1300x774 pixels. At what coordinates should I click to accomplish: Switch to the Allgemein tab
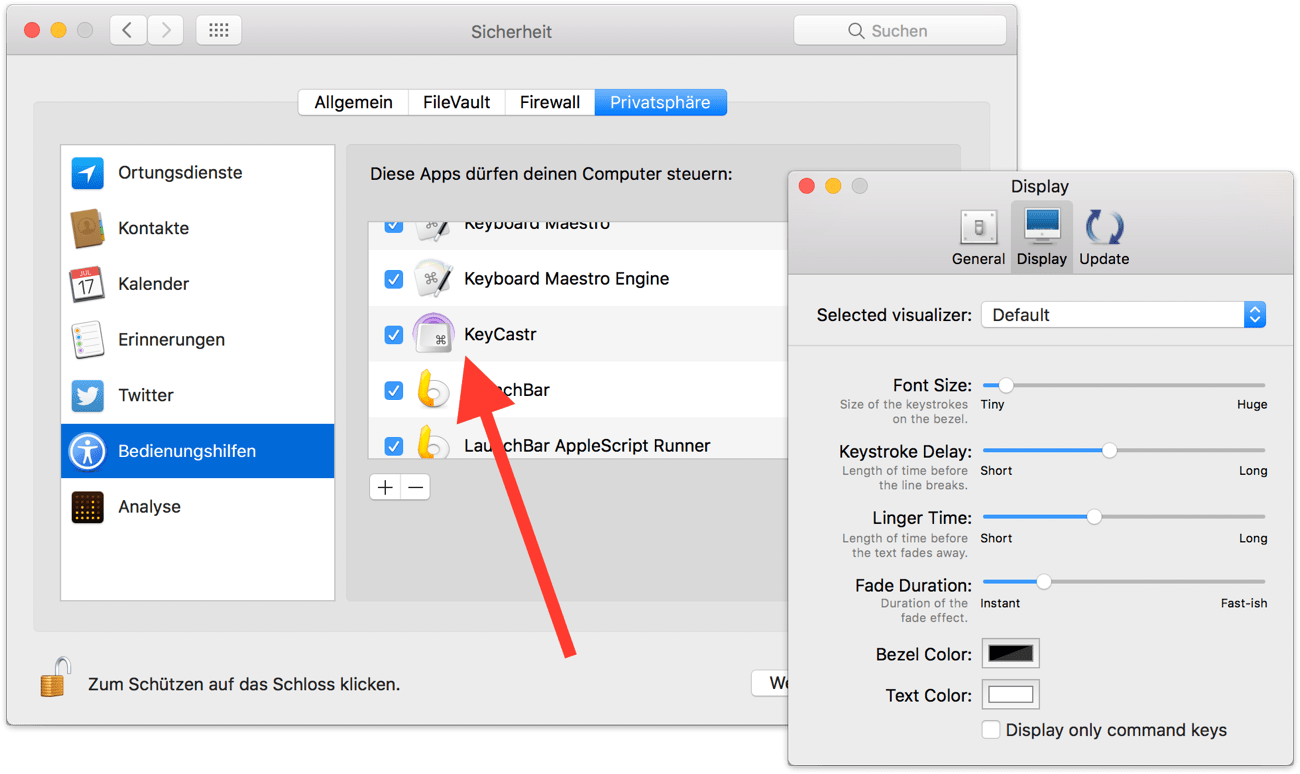(x=353, y=102)
